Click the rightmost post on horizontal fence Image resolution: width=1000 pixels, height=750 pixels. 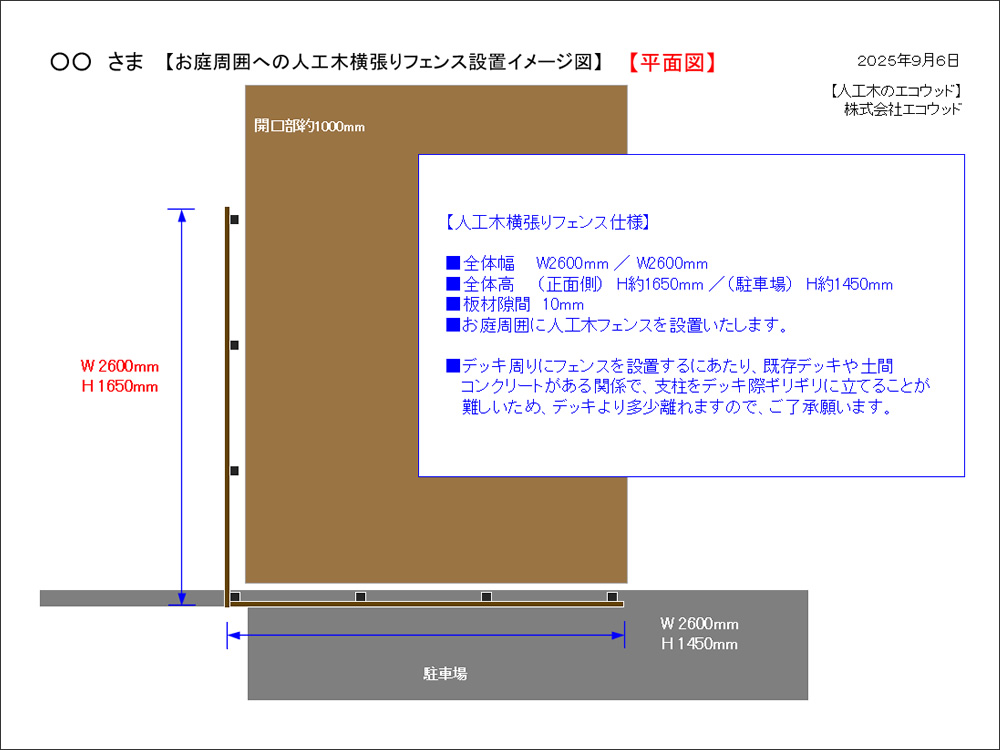612,597
